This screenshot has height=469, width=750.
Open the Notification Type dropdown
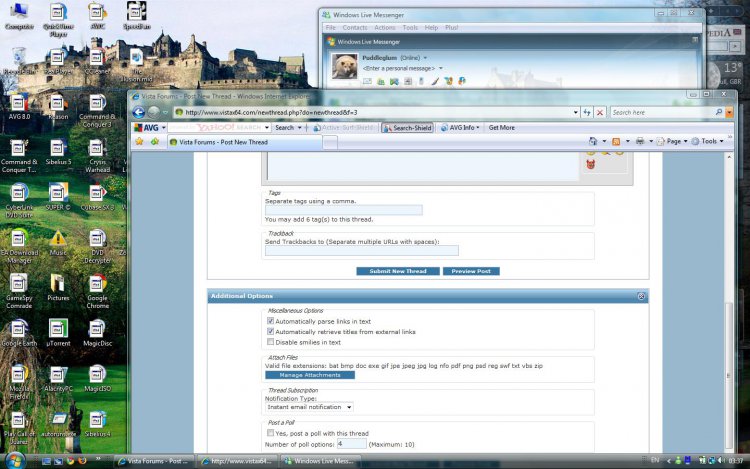click(309, 407)
